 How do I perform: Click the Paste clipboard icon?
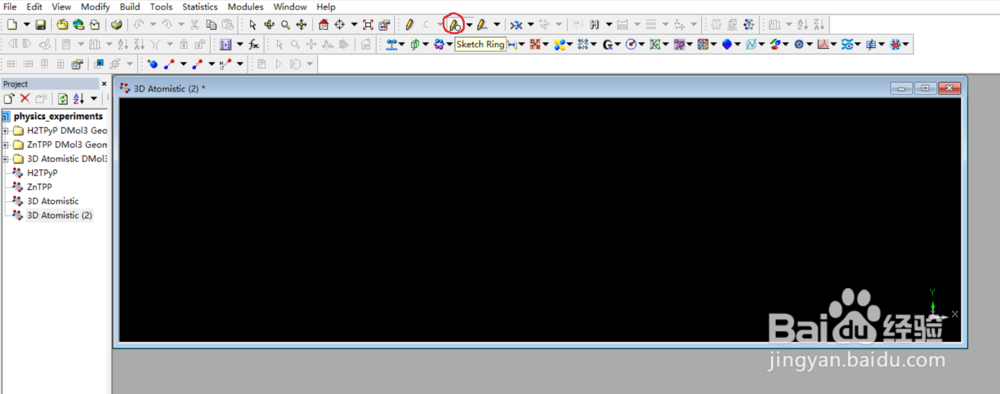pos(227,25)
